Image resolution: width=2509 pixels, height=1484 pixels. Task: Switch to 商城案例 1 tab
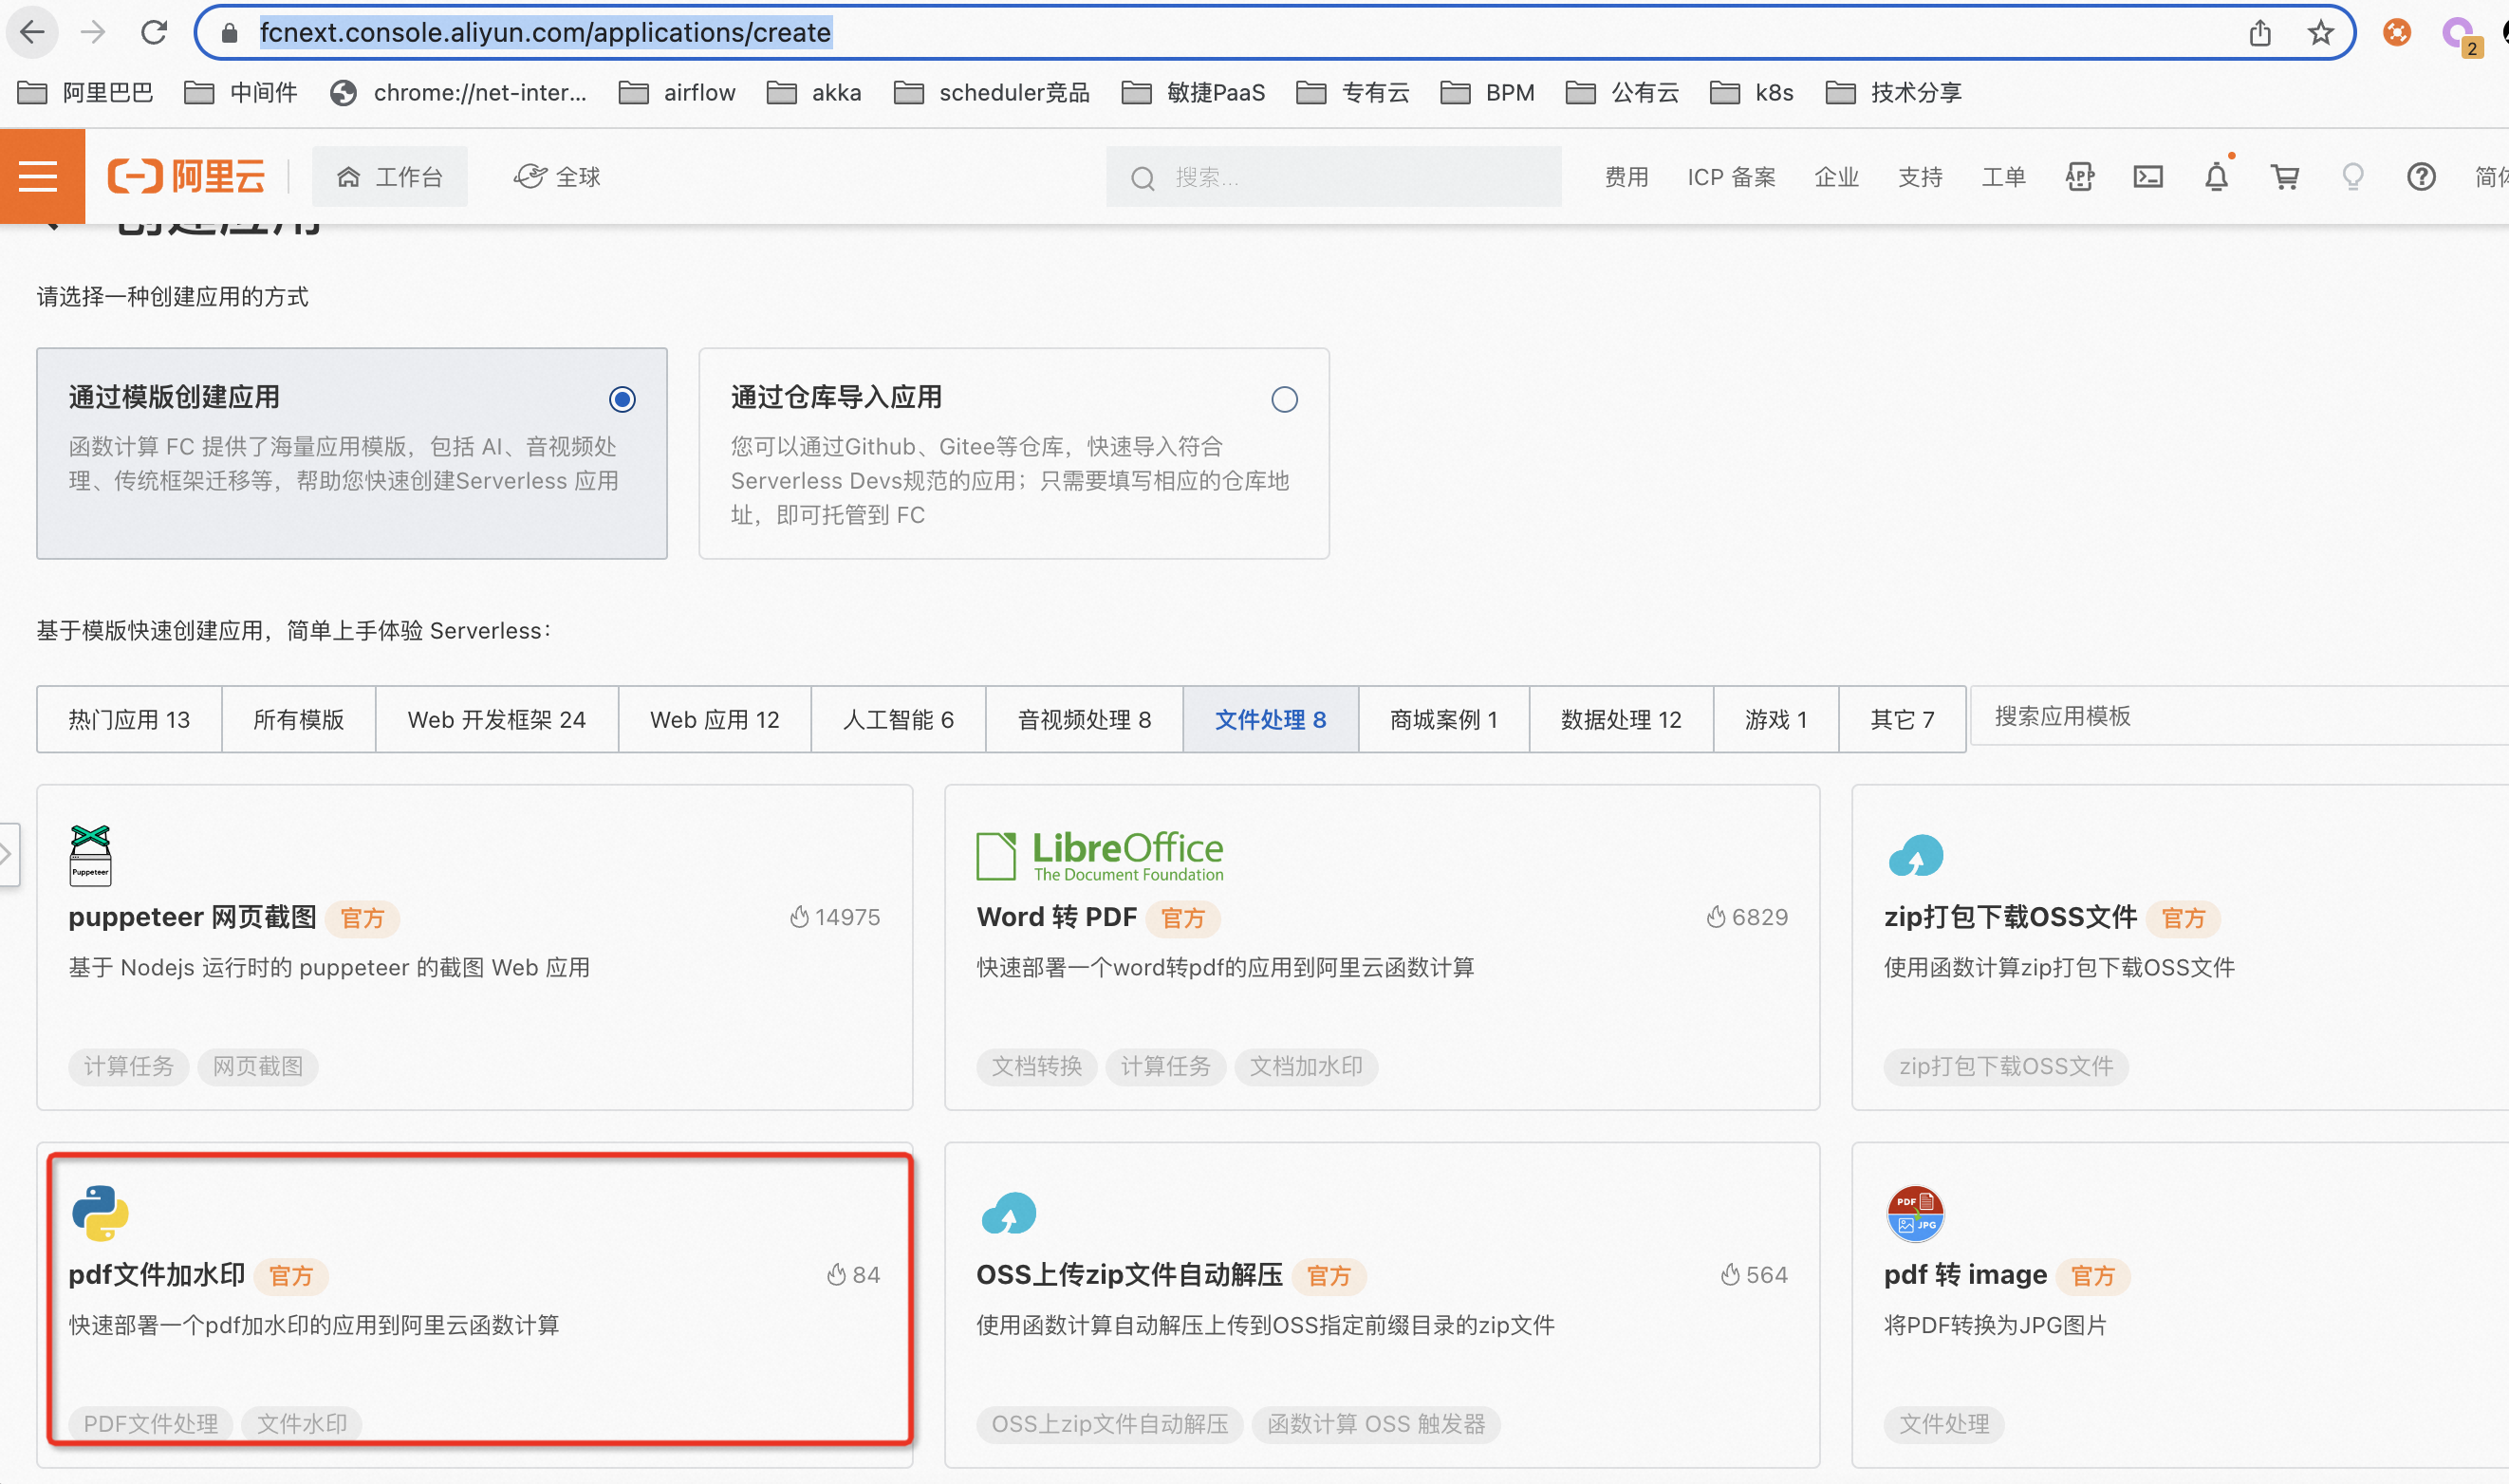1443,719
